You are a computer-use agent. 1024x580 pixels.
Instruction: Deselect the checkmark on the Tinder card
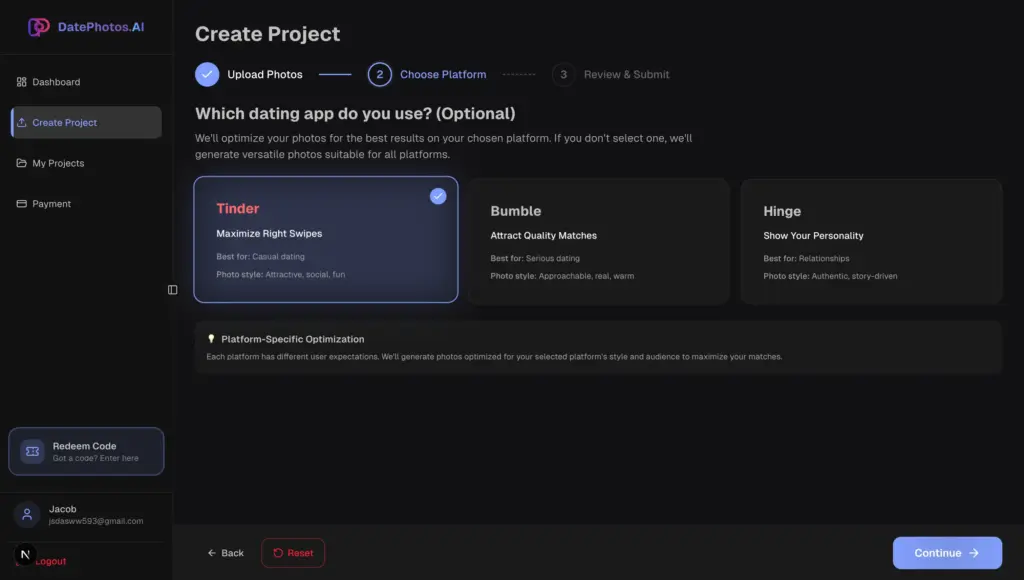tap(438, 196)
